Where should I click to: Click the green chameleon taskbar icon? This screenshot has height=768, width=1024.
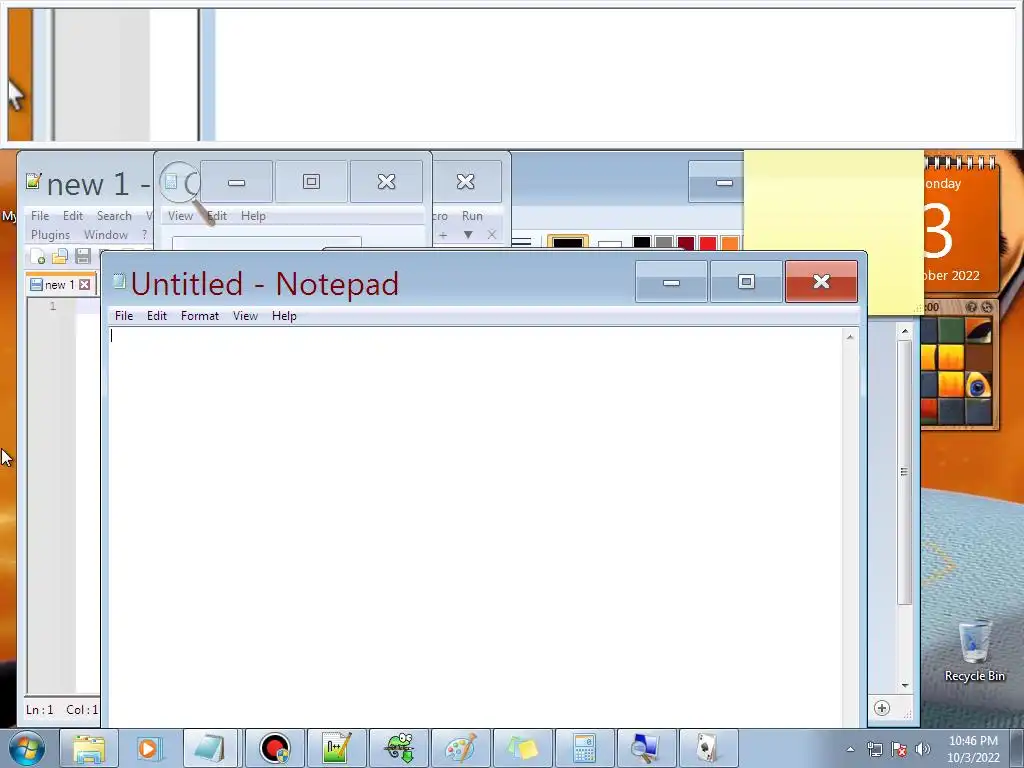398,748
